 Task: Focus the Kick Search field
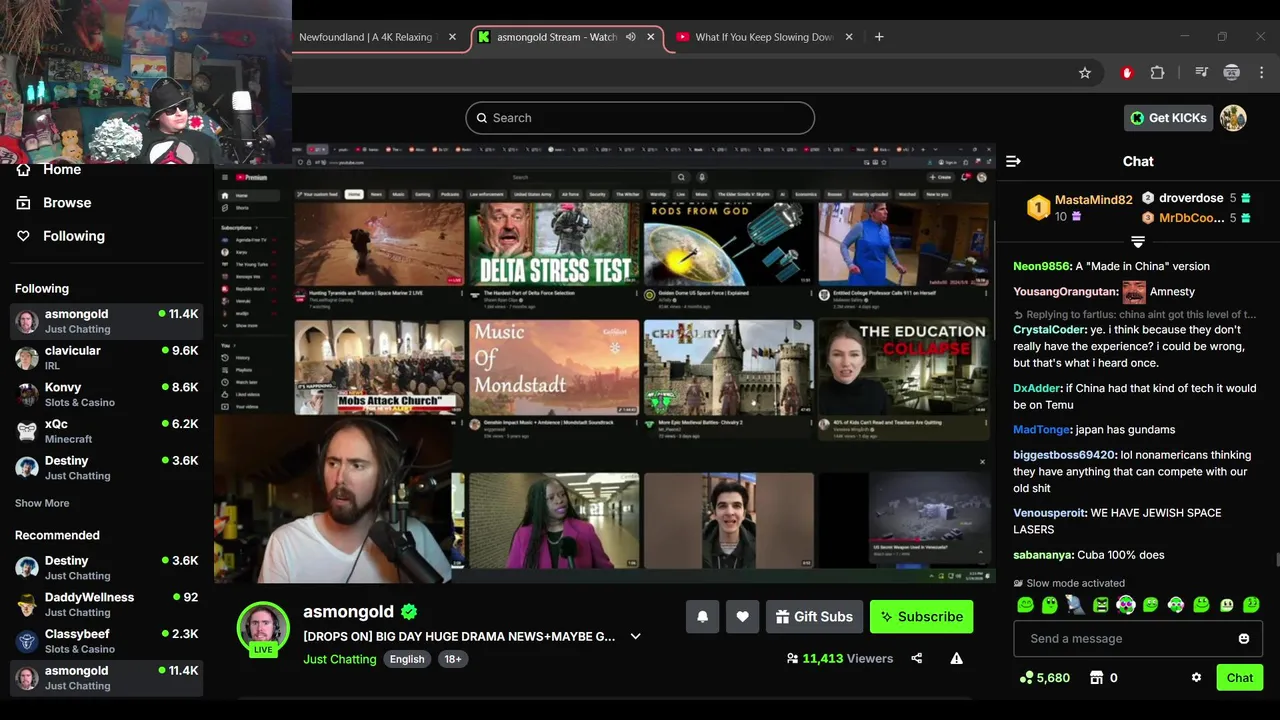point(640,118)
